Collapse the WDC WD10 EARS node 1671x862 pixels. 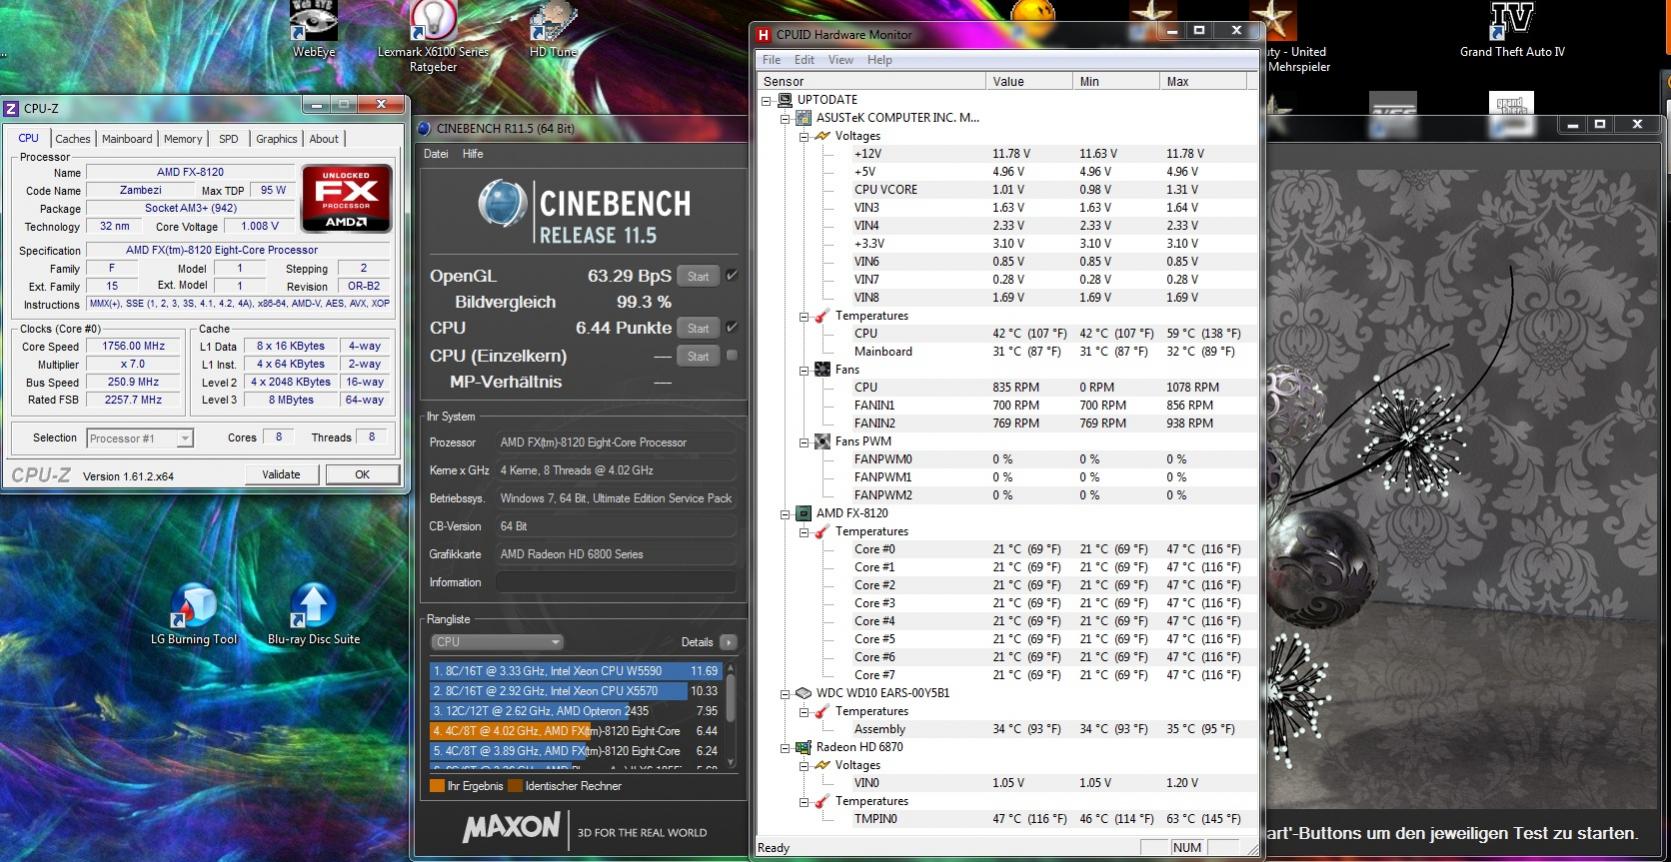pyautogui.click(x=786, y=693)
